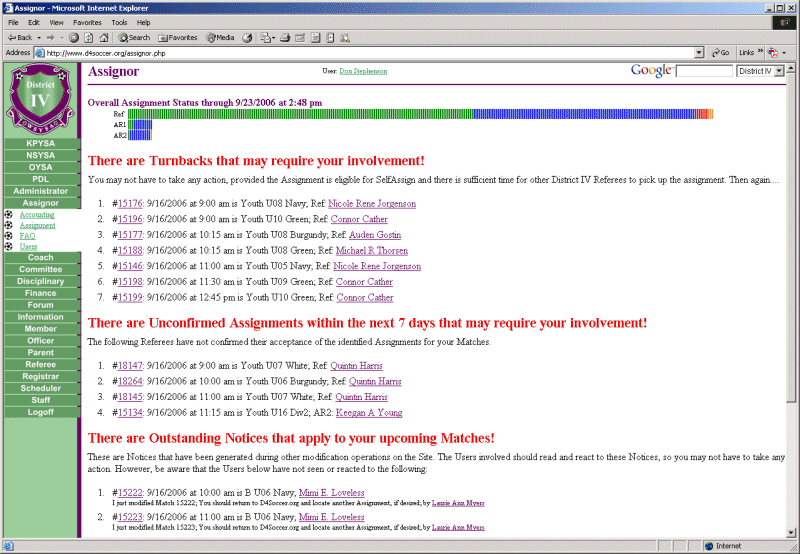Open Quintin Harris referee link for match #18264
Viewport: 800px width, 554px height.
tap(375, 381)
